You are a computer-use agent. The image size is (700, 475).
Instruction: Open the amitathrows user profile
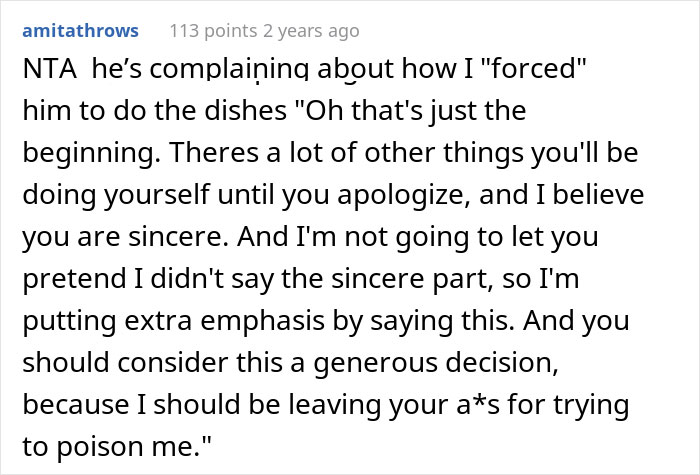click(x=80, y=31)
